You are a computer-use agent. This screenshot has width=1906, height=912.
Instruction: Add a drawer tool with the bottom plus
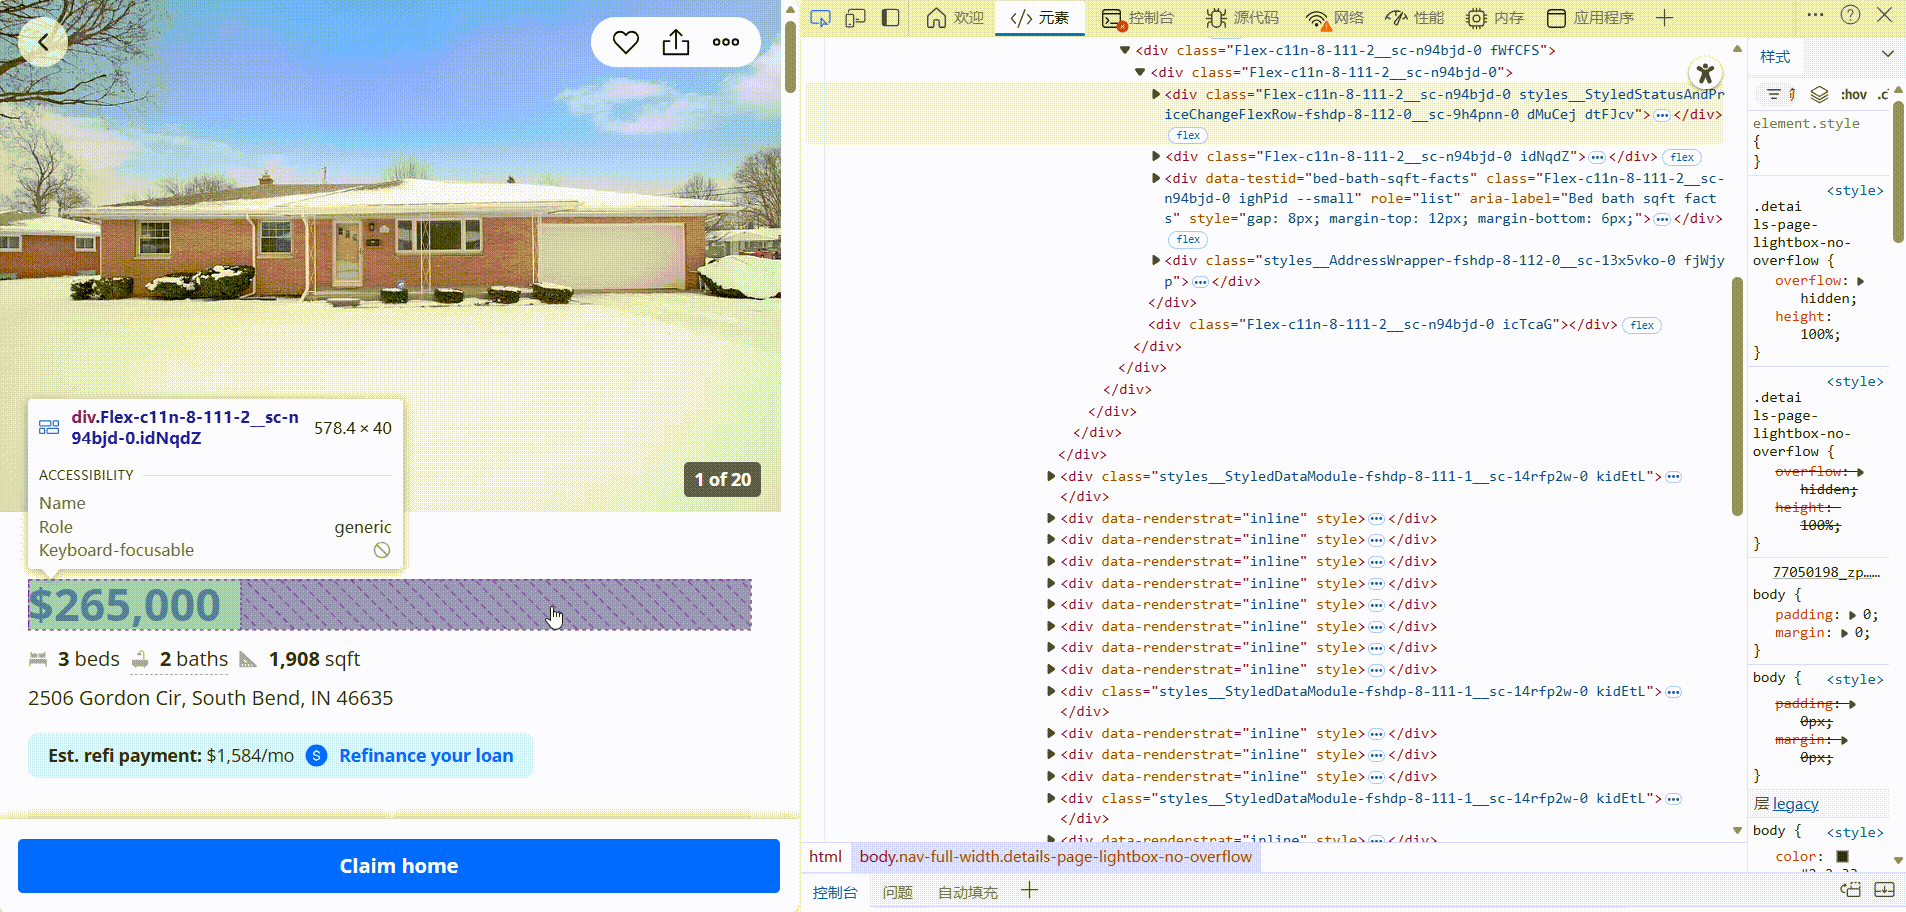pos(1029,890)
